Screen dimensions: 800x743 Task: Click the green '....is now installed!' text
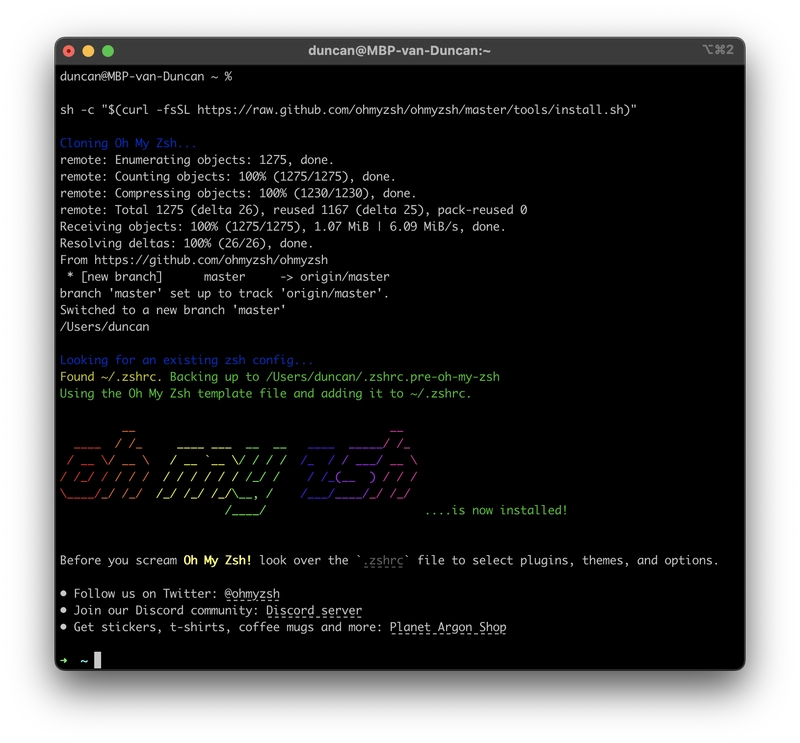496,510
